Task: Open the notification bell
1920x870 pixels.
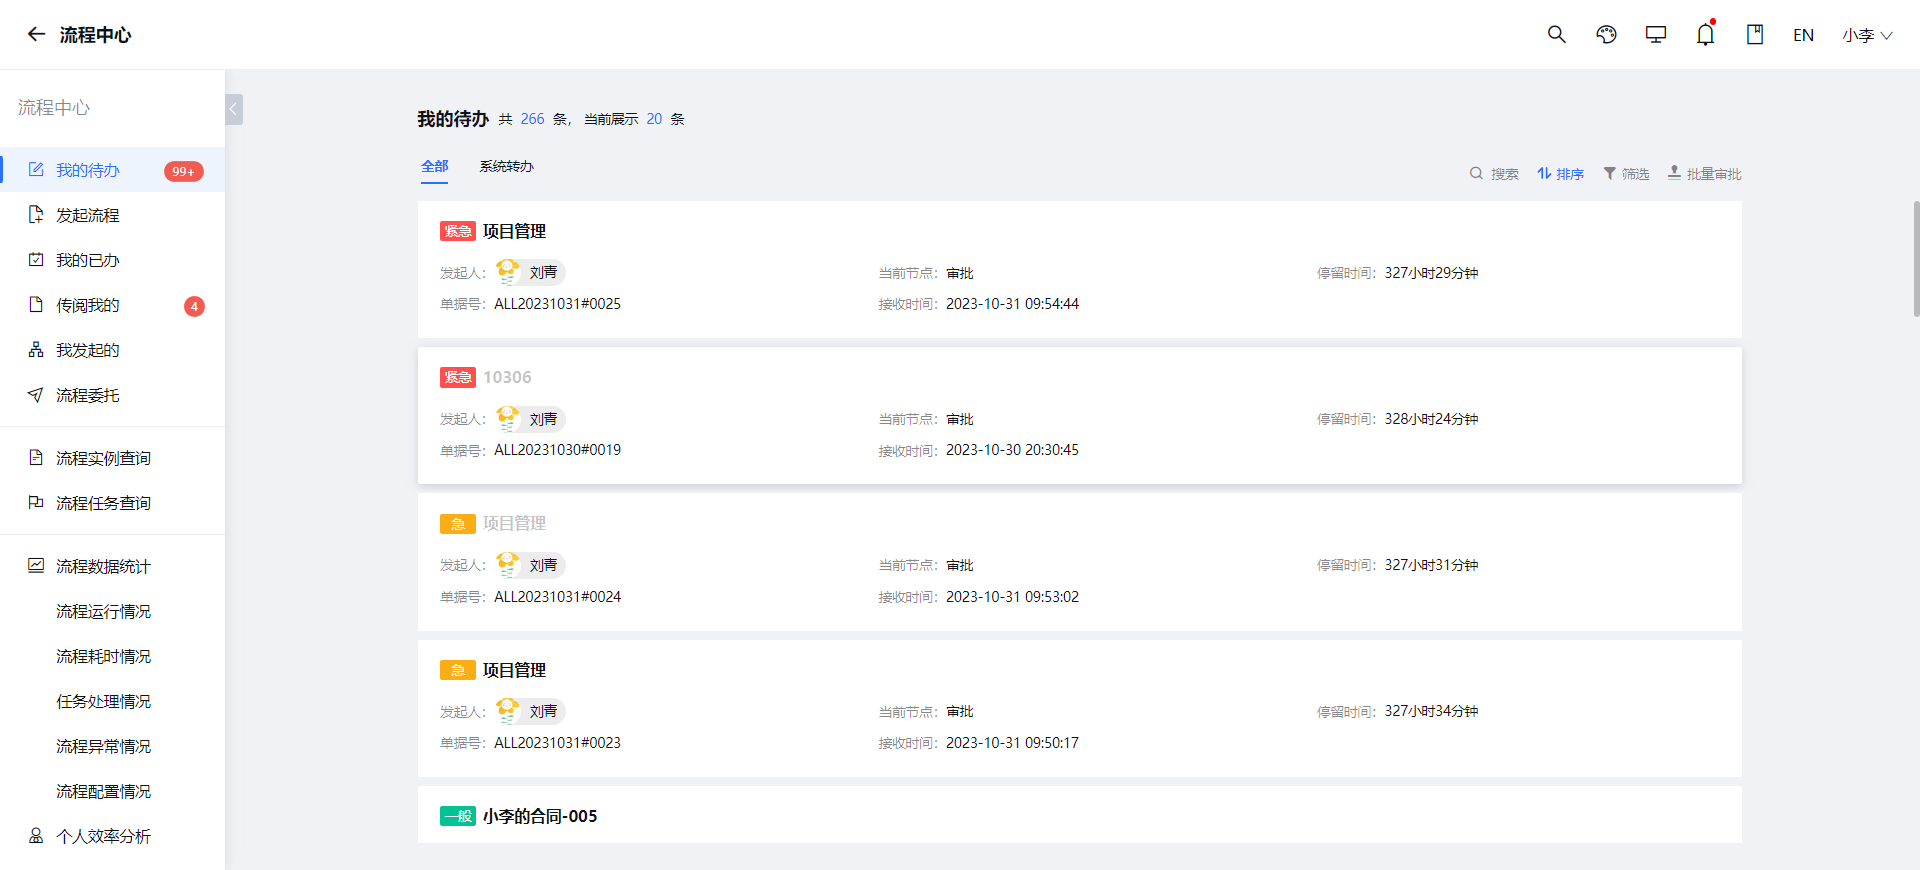Action: click(x=1705, y=34)
